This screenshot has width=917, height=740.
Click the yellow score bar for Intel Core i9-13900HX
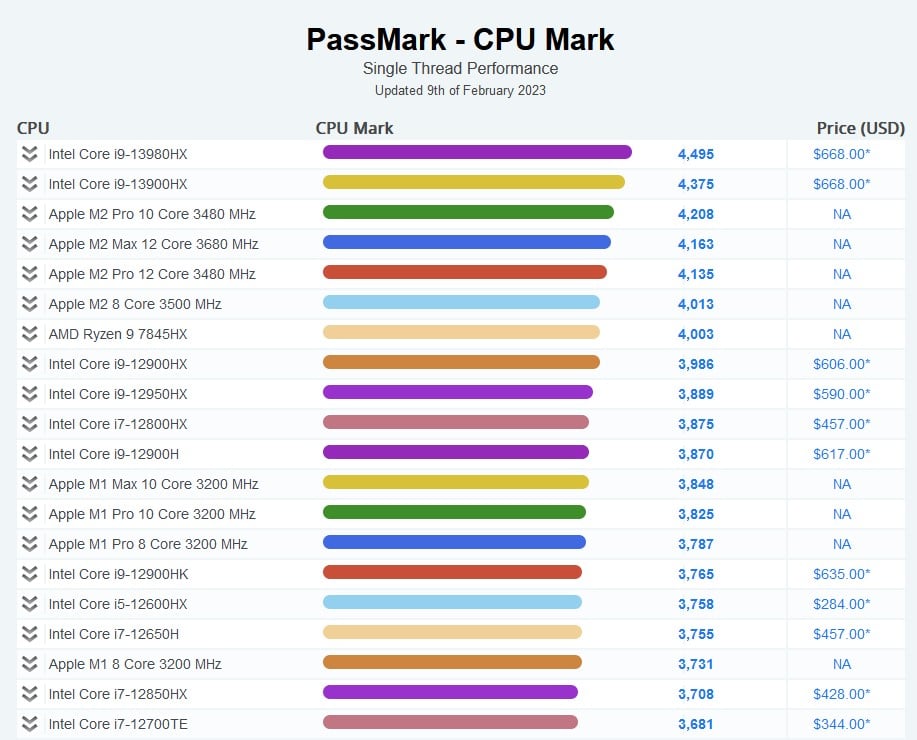[474, 182]
